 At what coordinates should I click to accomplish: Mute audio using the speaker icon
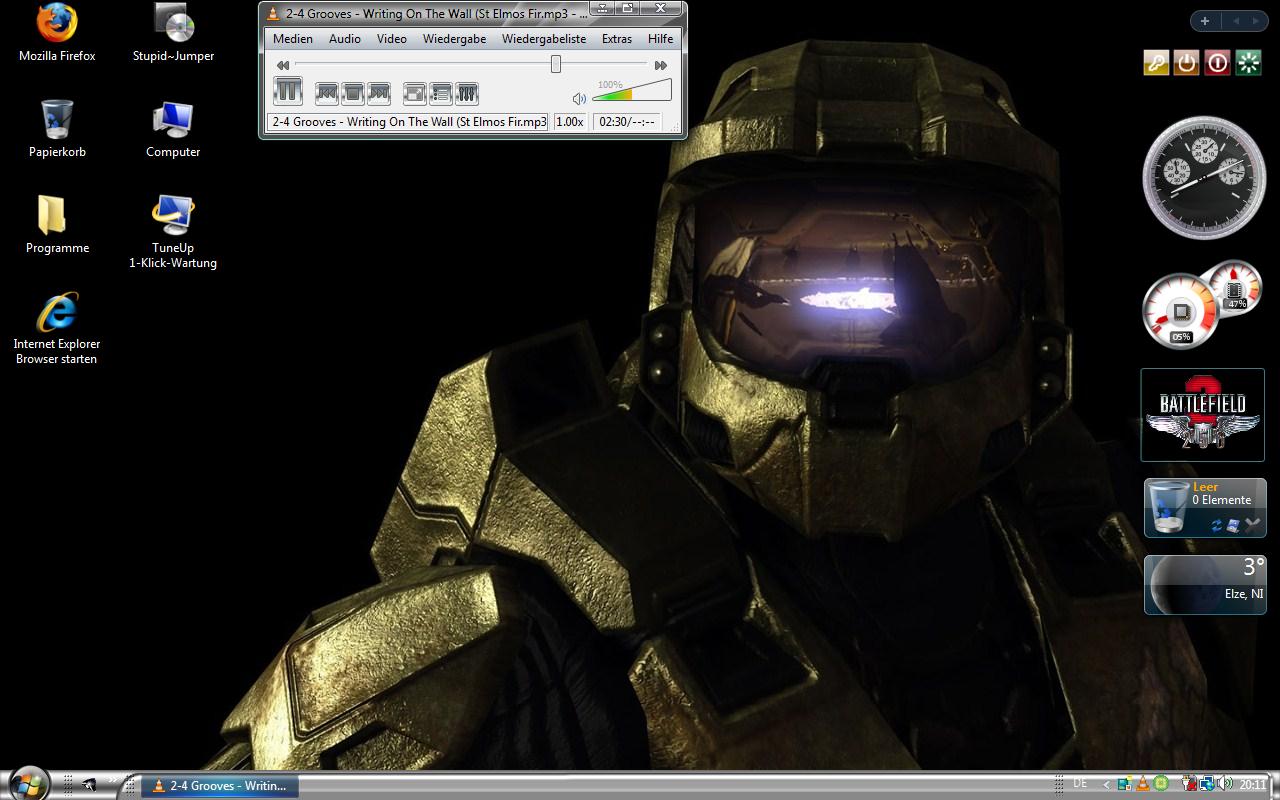point(579,99)
